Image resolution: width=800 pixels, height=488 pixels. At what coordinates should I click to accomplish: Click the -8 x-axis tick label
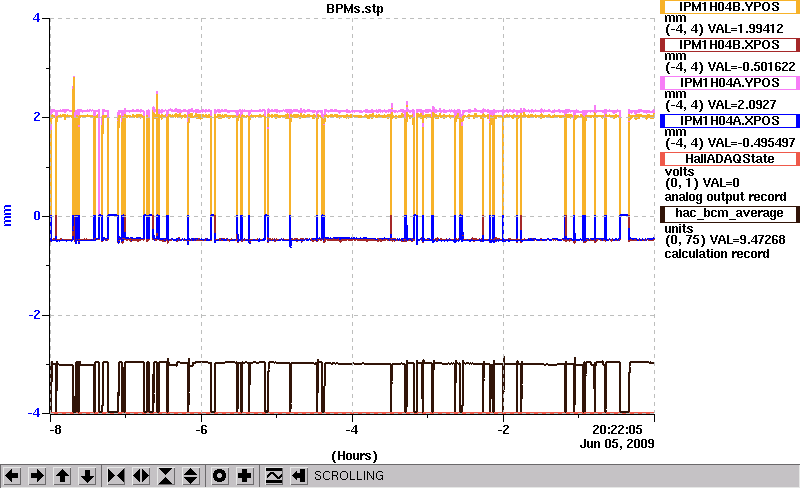pos(55,430)
